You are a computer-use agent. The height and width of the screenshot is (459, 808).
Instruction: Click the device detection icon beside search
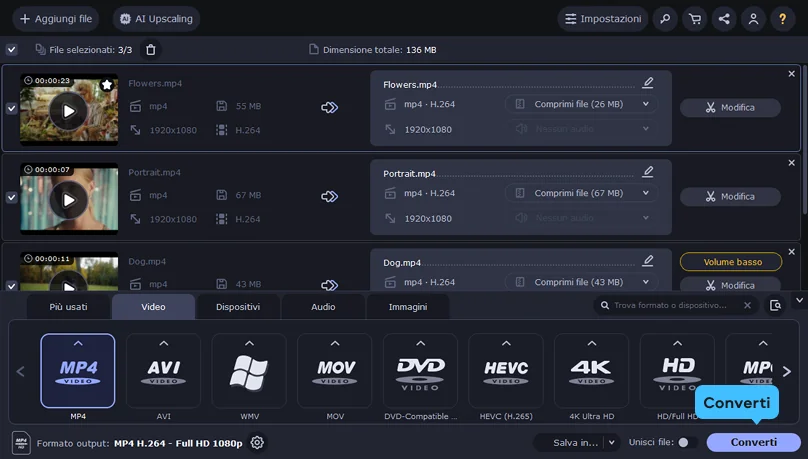coord(776,305)
